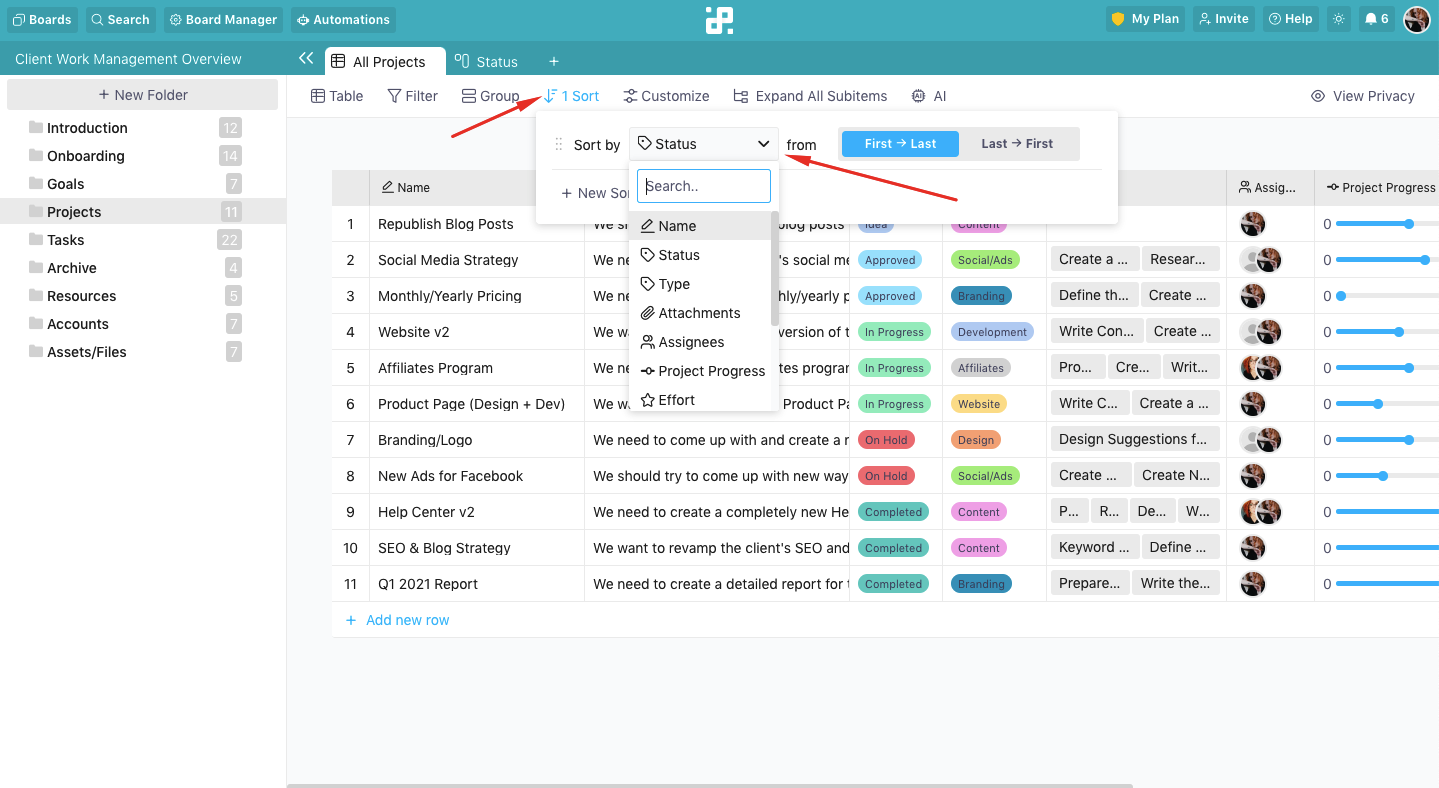
Task: Toggle light/dark theme sun icon
Action: [1339, 19]
